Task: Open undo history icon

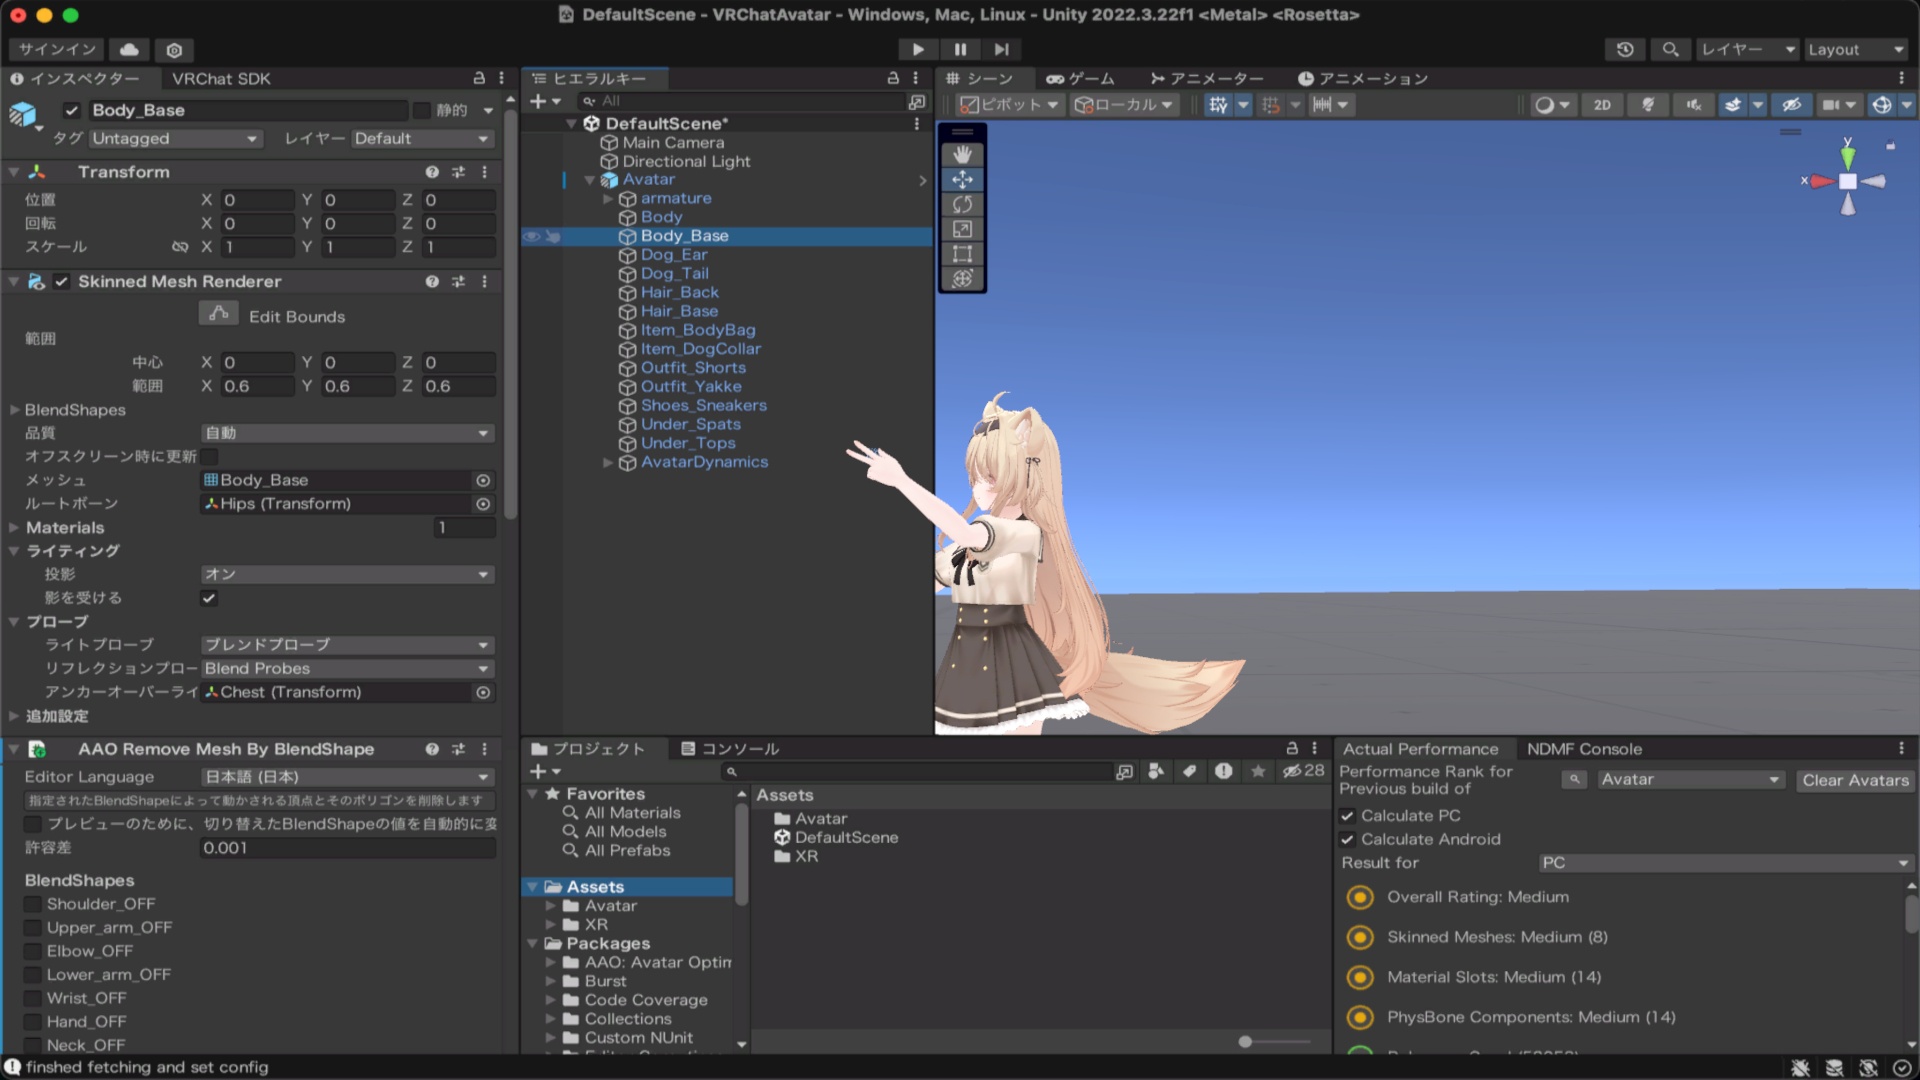Action: (x=1625, y=49)
